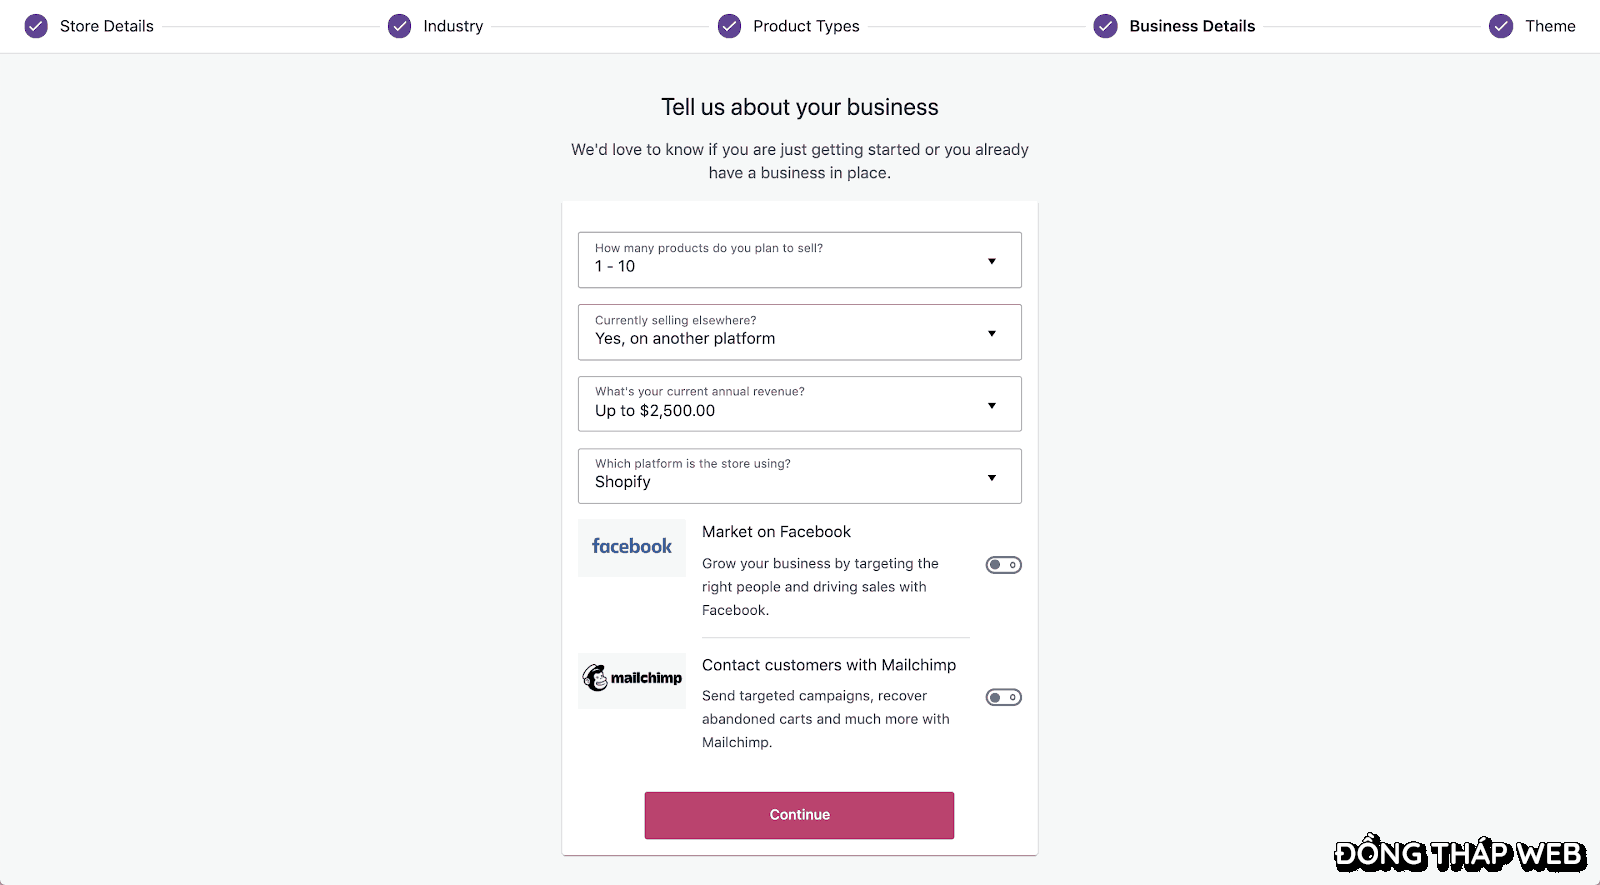Viewport: 1600px width, 885px height.
Task: Turn on the Mailchimp toggle switch
Action: click(x=1003, y=697)
